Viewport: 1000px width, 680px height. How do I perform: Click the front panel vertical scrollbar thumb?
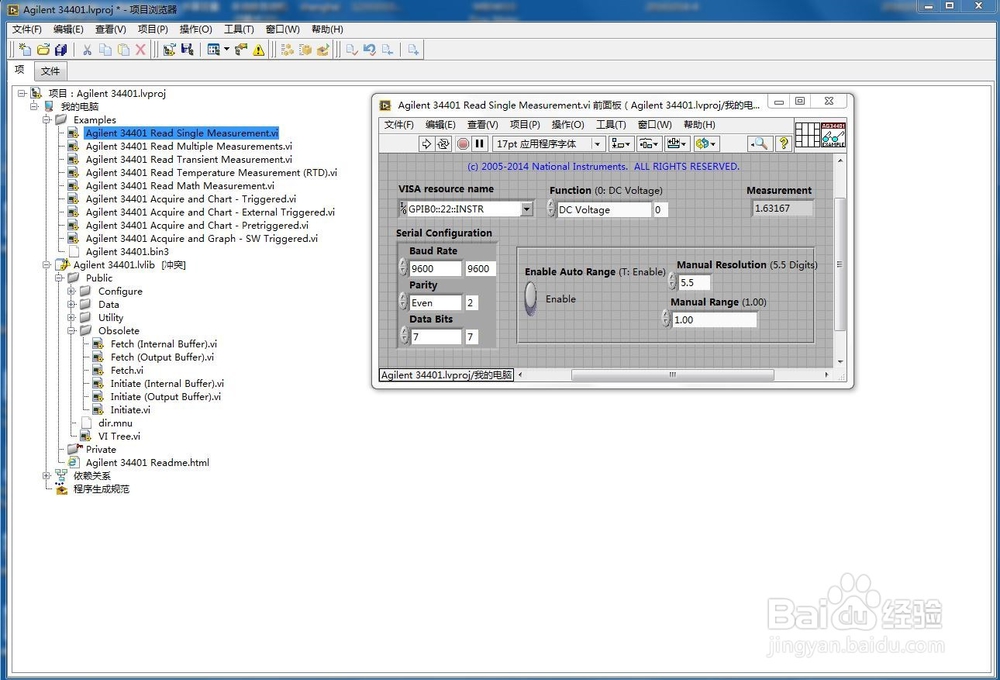coord(839,263)
